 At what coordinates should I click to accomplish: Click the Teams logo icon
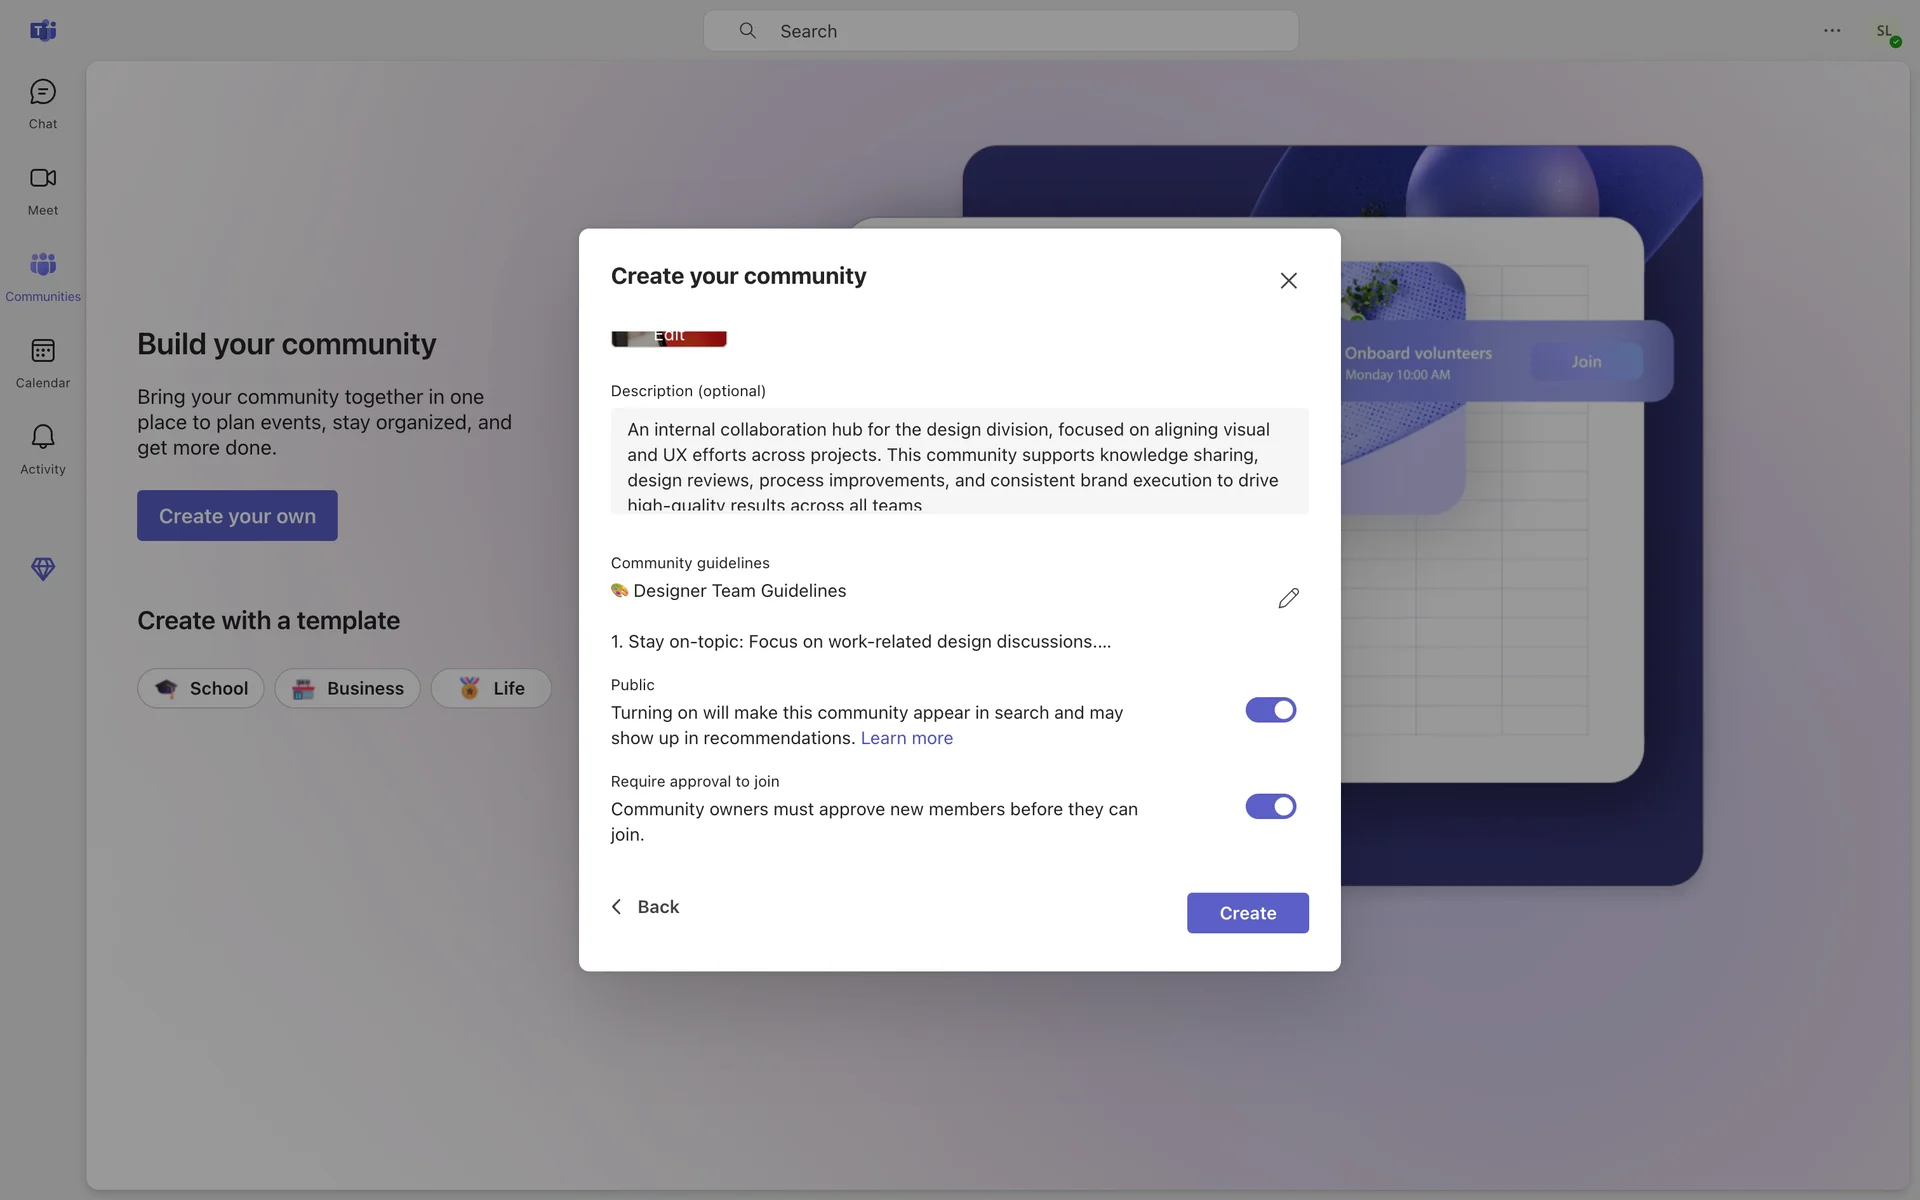42,30
